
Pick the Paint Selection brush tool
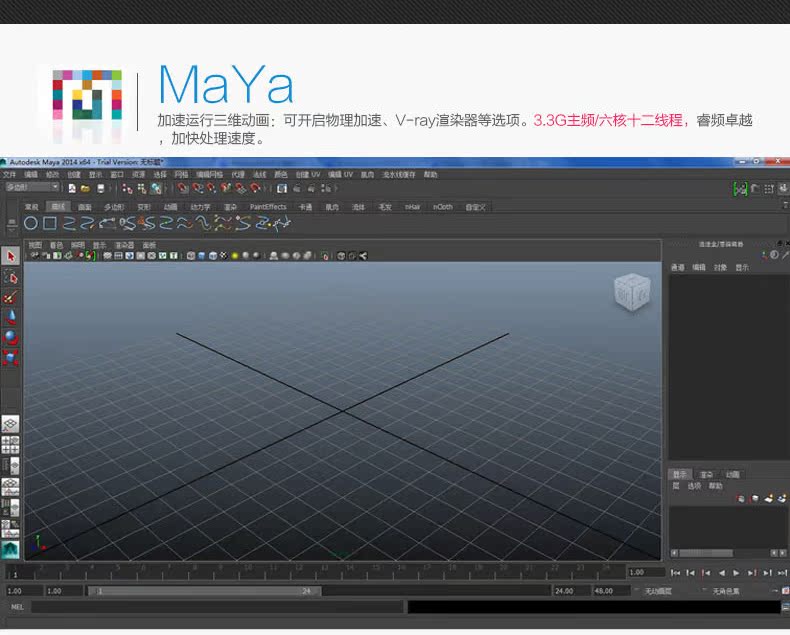coord(11,297)
